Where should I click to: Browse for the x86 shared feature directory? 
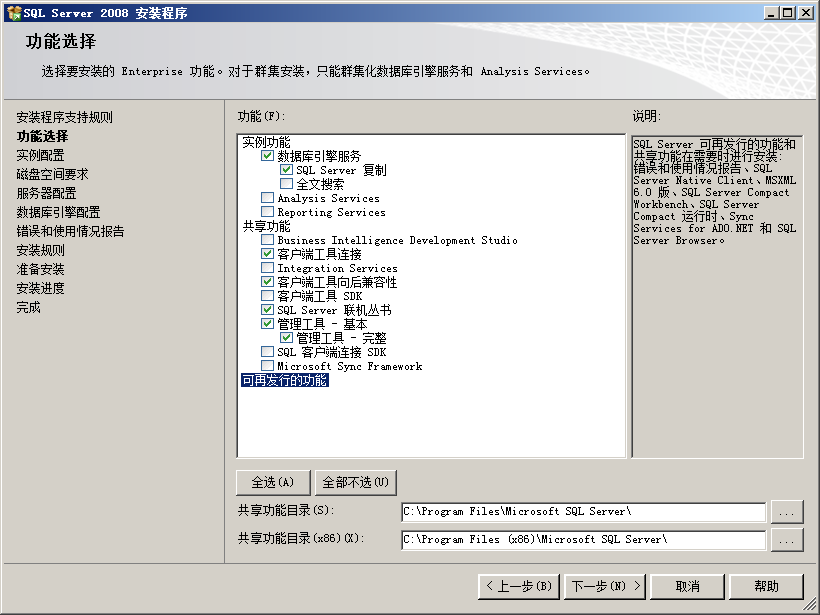point(787,539)
